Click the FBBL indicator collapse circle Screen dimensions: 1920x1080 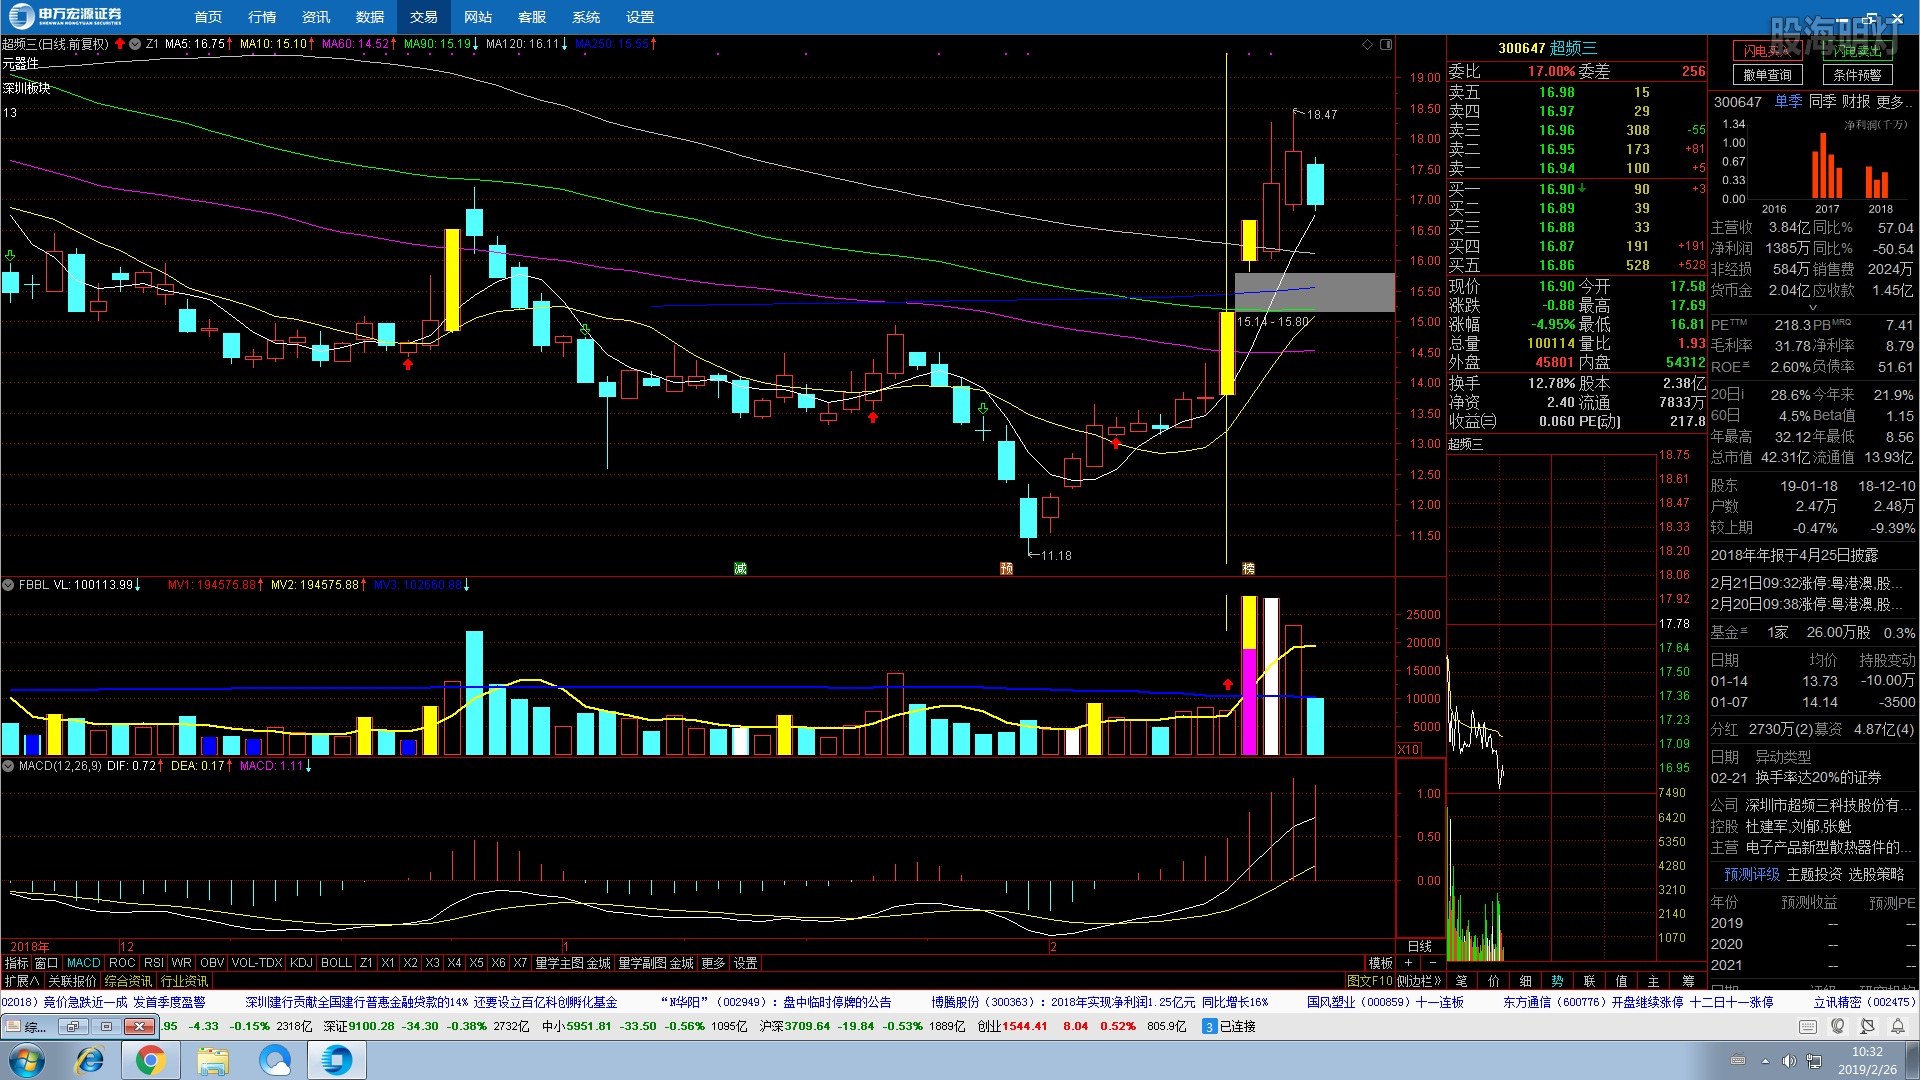tap(8, 585)
